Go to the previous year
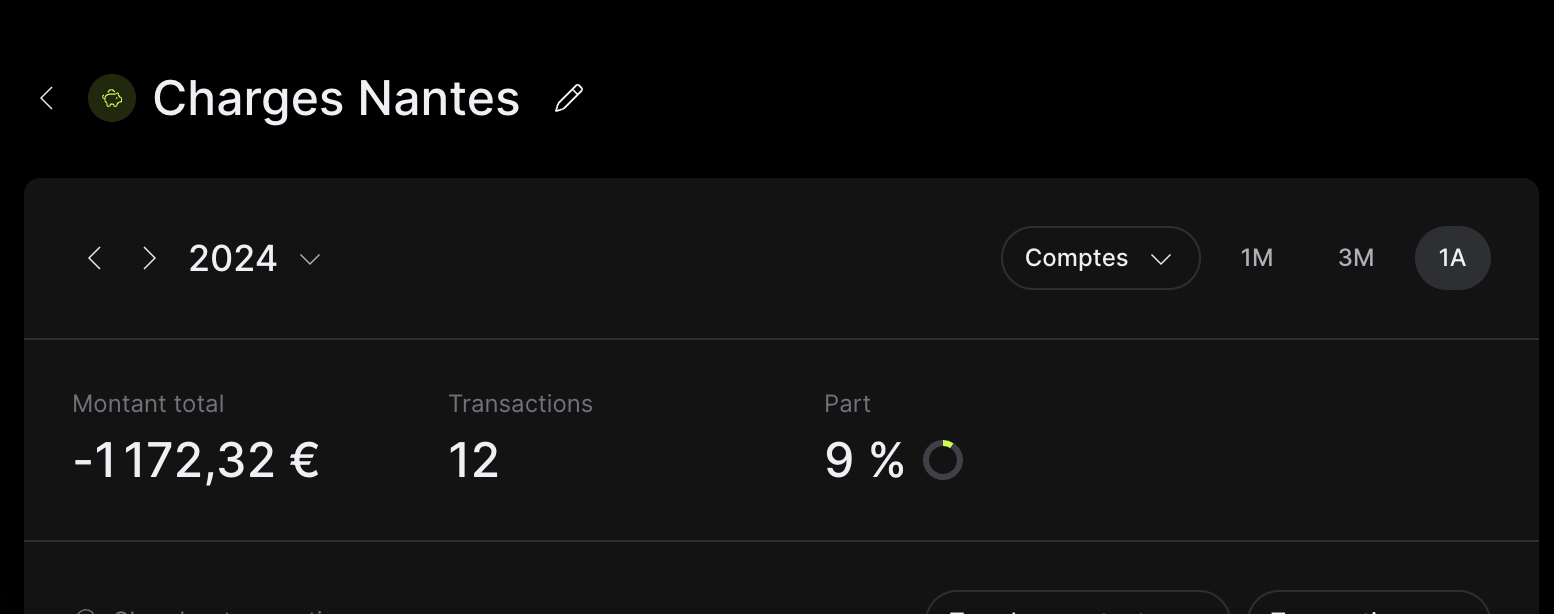The width and height of the screenshot is (1554, 614). 95,259
